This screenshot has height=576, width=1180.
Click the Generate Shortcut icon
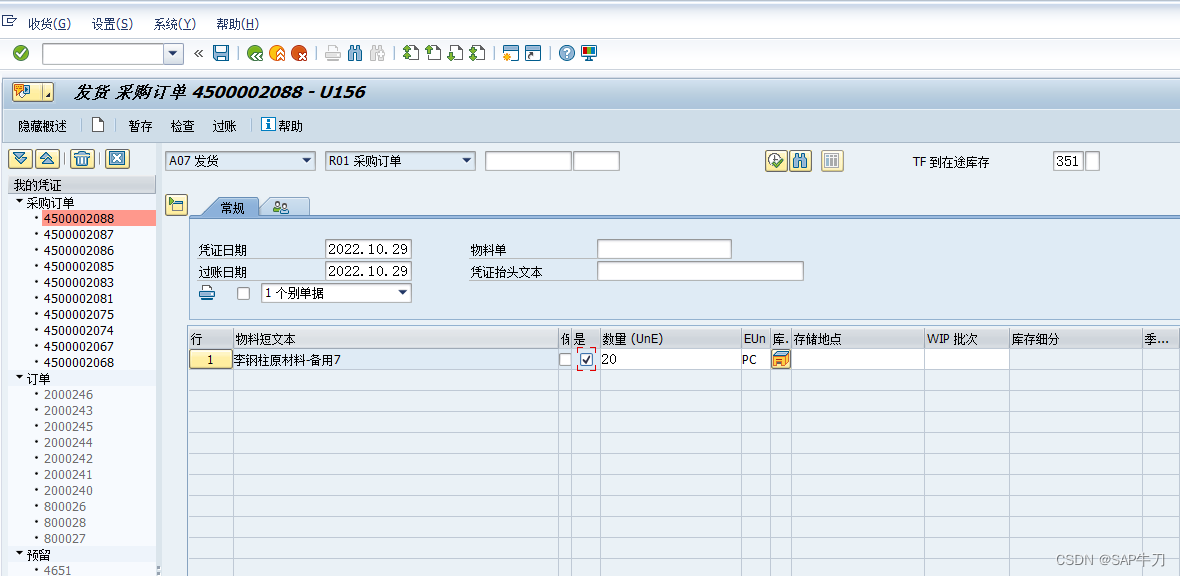point(534,53)
